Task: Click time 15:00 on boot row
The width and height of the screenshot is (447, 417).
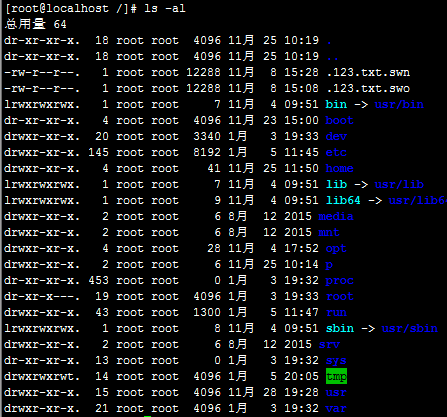Action: pos(301,120)
